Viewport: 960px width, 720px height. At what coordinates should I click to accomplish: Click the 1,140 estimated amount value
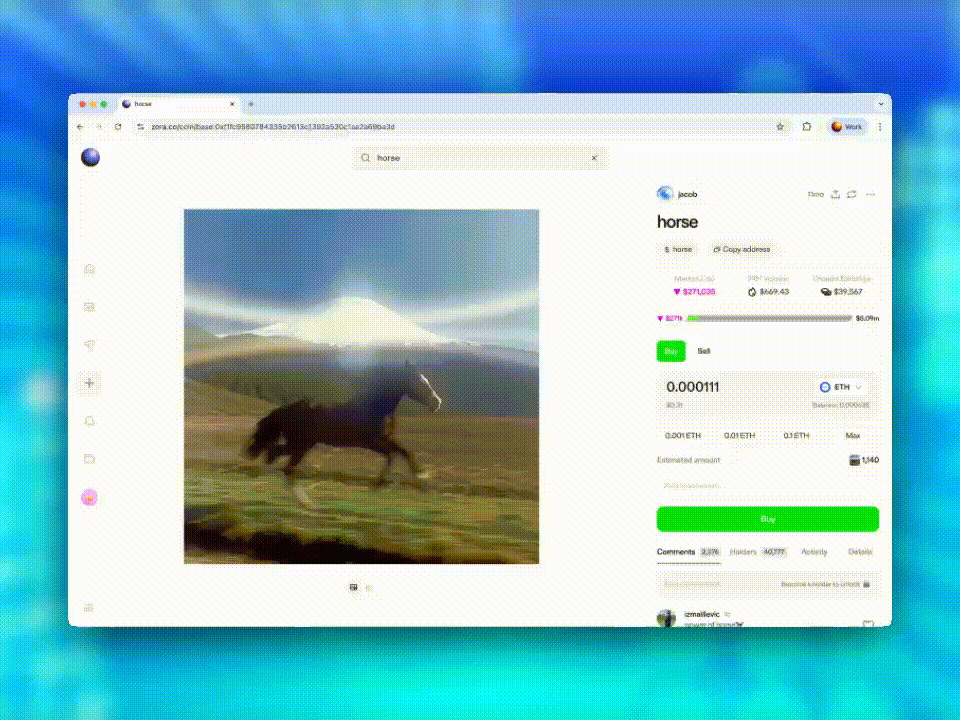[864, 460]
